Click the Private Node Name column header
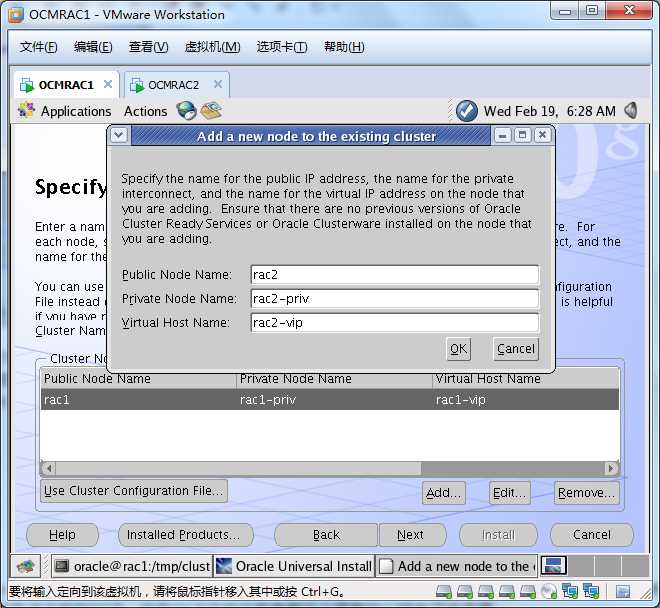660x608 pixels. (335, 379)
